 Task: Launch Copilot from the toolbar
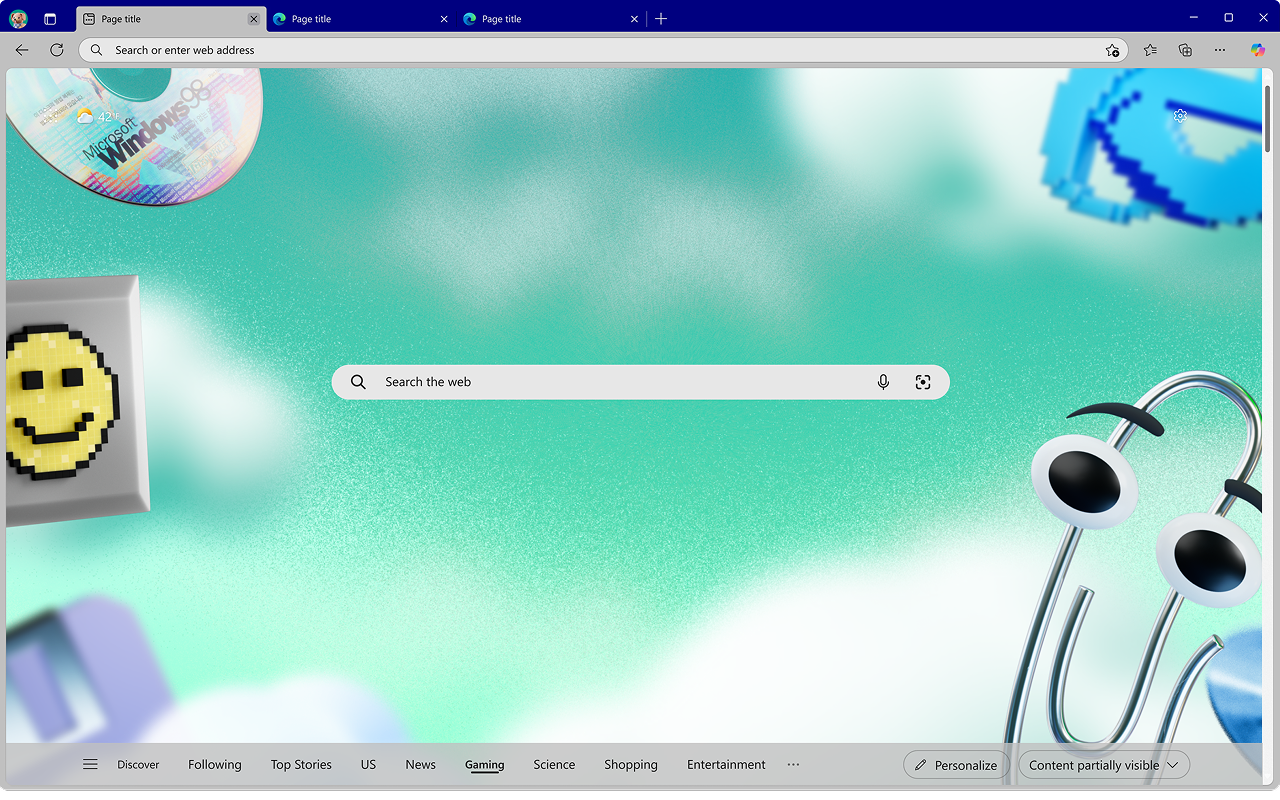click(x=1258, y=50)
